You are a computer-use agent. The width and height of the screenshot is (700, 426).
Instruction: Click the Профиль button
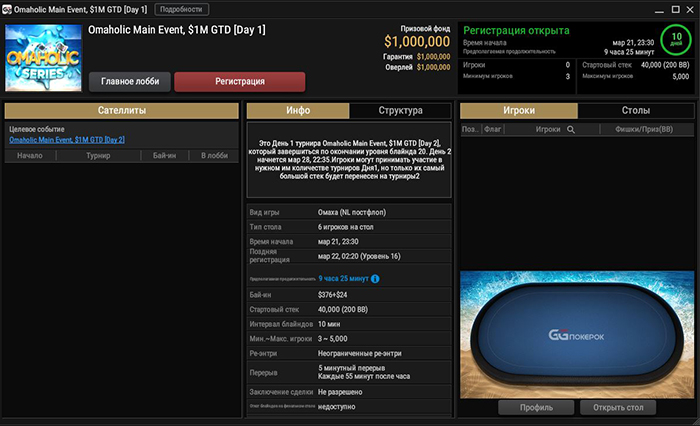[x=536, y=408]
